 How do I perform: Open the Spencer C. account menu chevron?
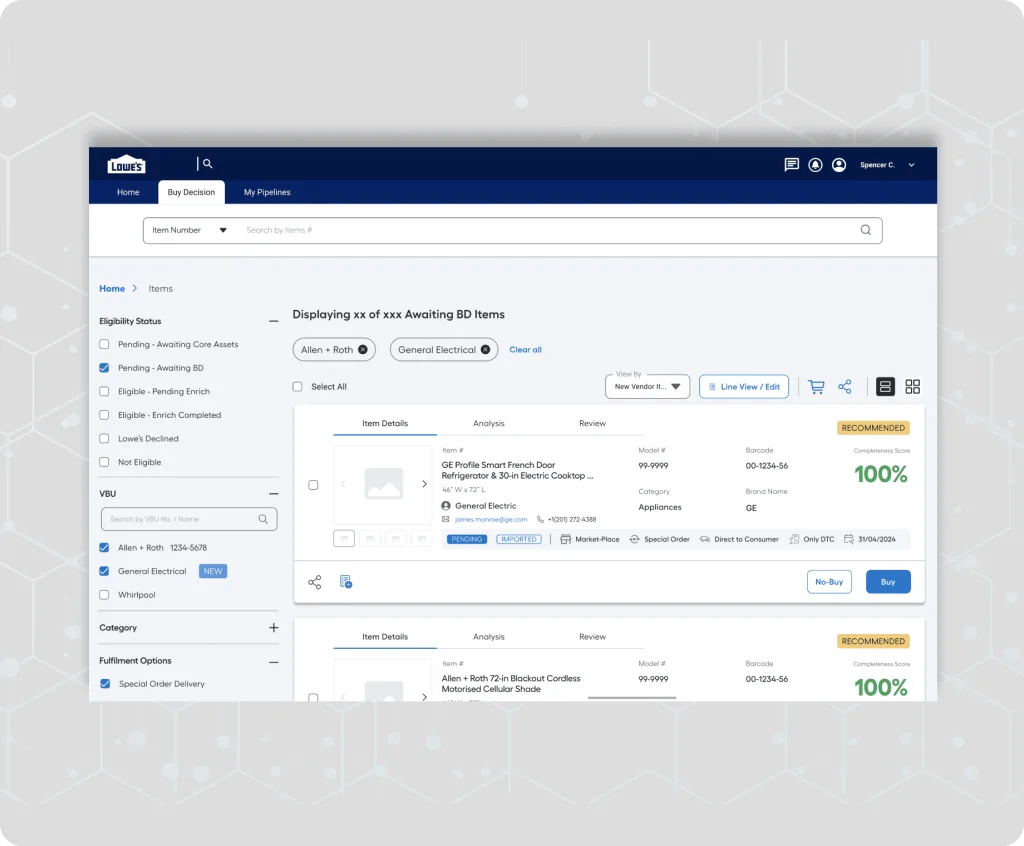tap(911, 165)
